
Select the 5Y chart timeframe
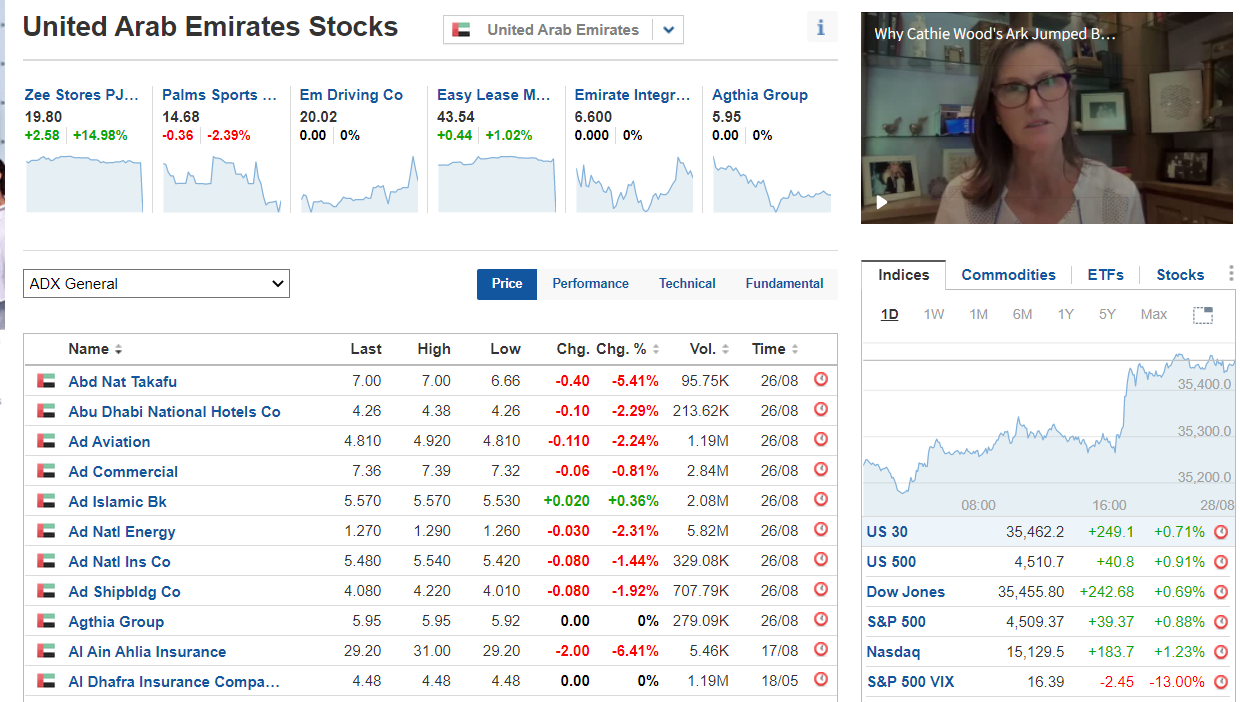coord(1107,315)
